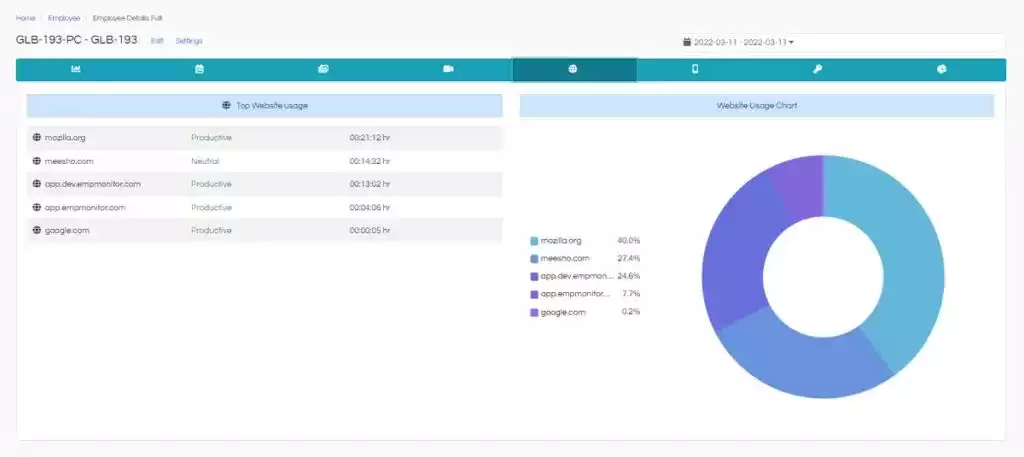Open the pie chart tab icon
Image resolution: width=1024 pixels, height=457 pixels.
941,69
